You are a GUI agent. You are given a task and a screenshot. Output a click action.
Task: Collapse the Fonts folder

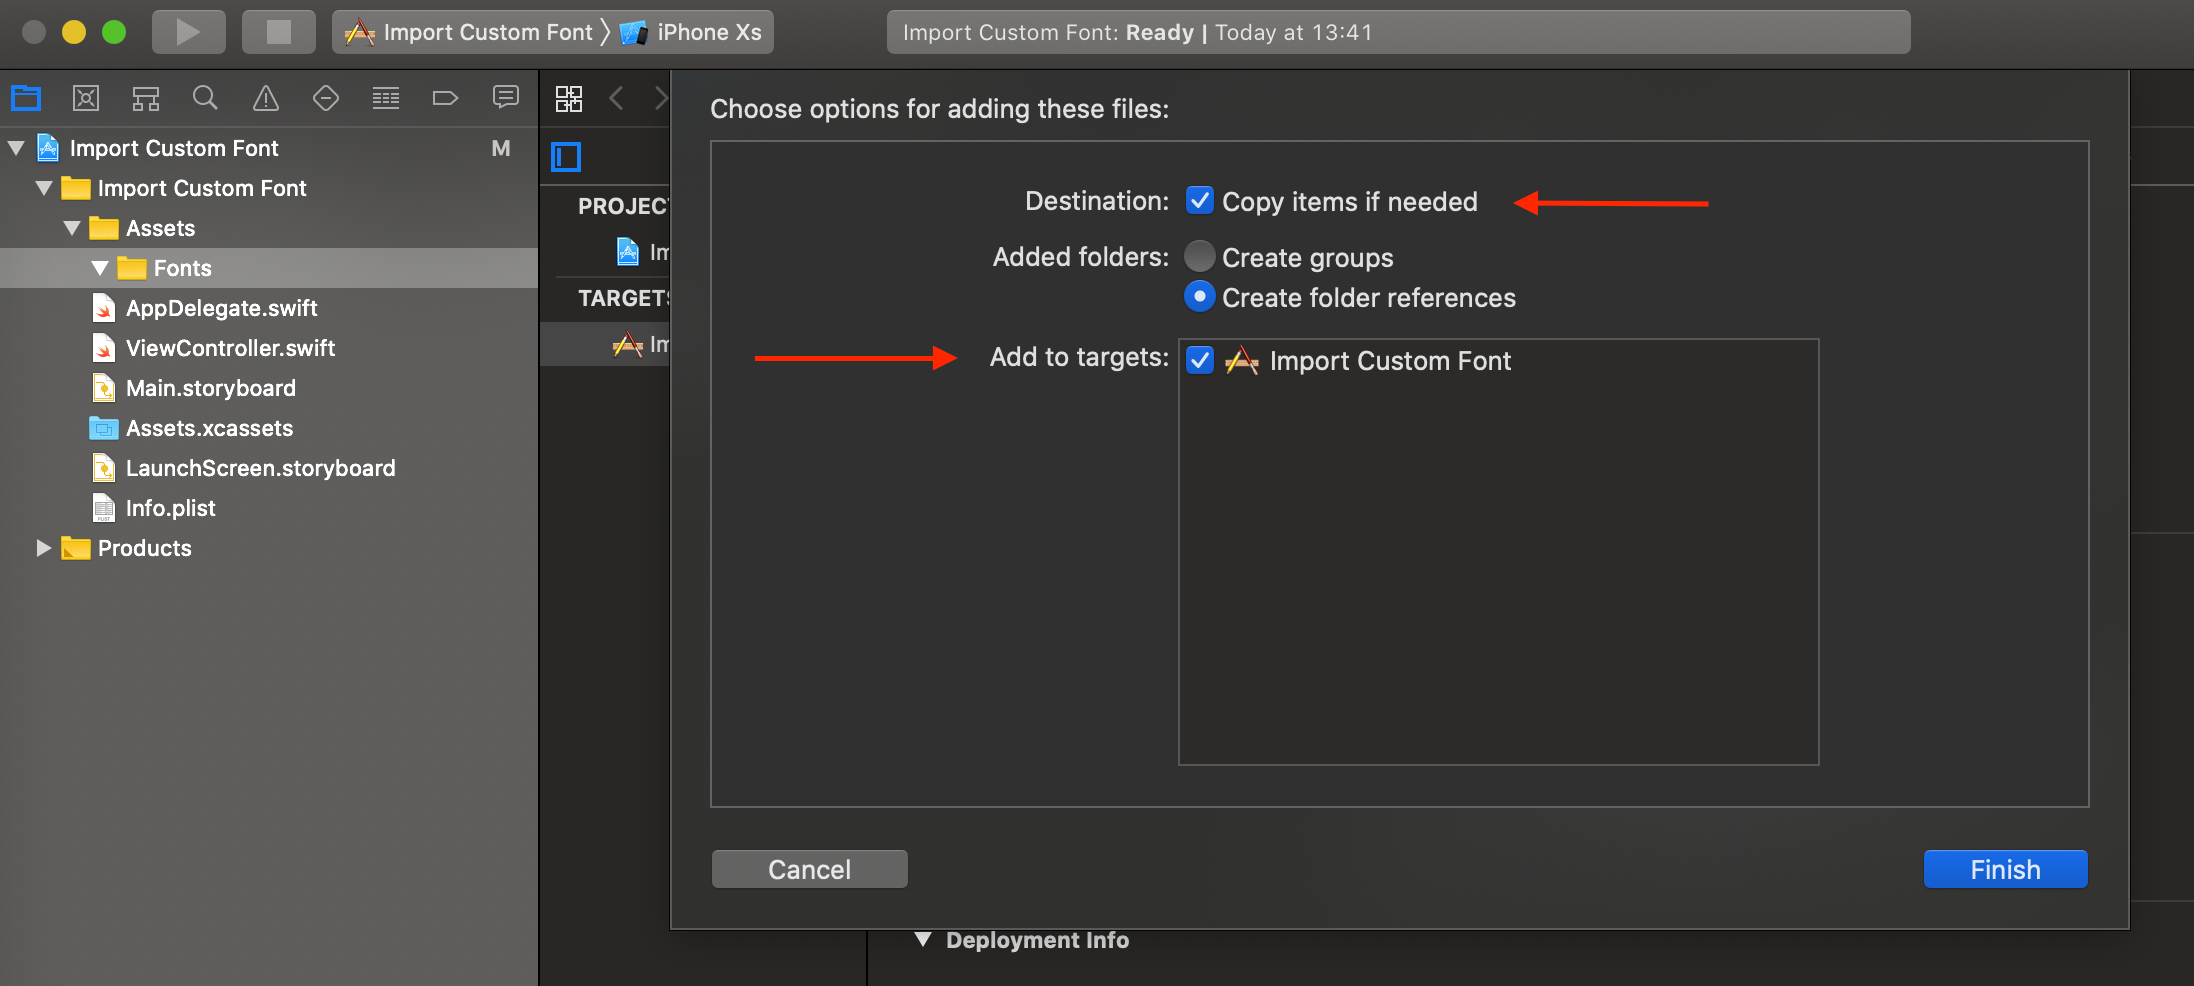click(x=100, y=268)
